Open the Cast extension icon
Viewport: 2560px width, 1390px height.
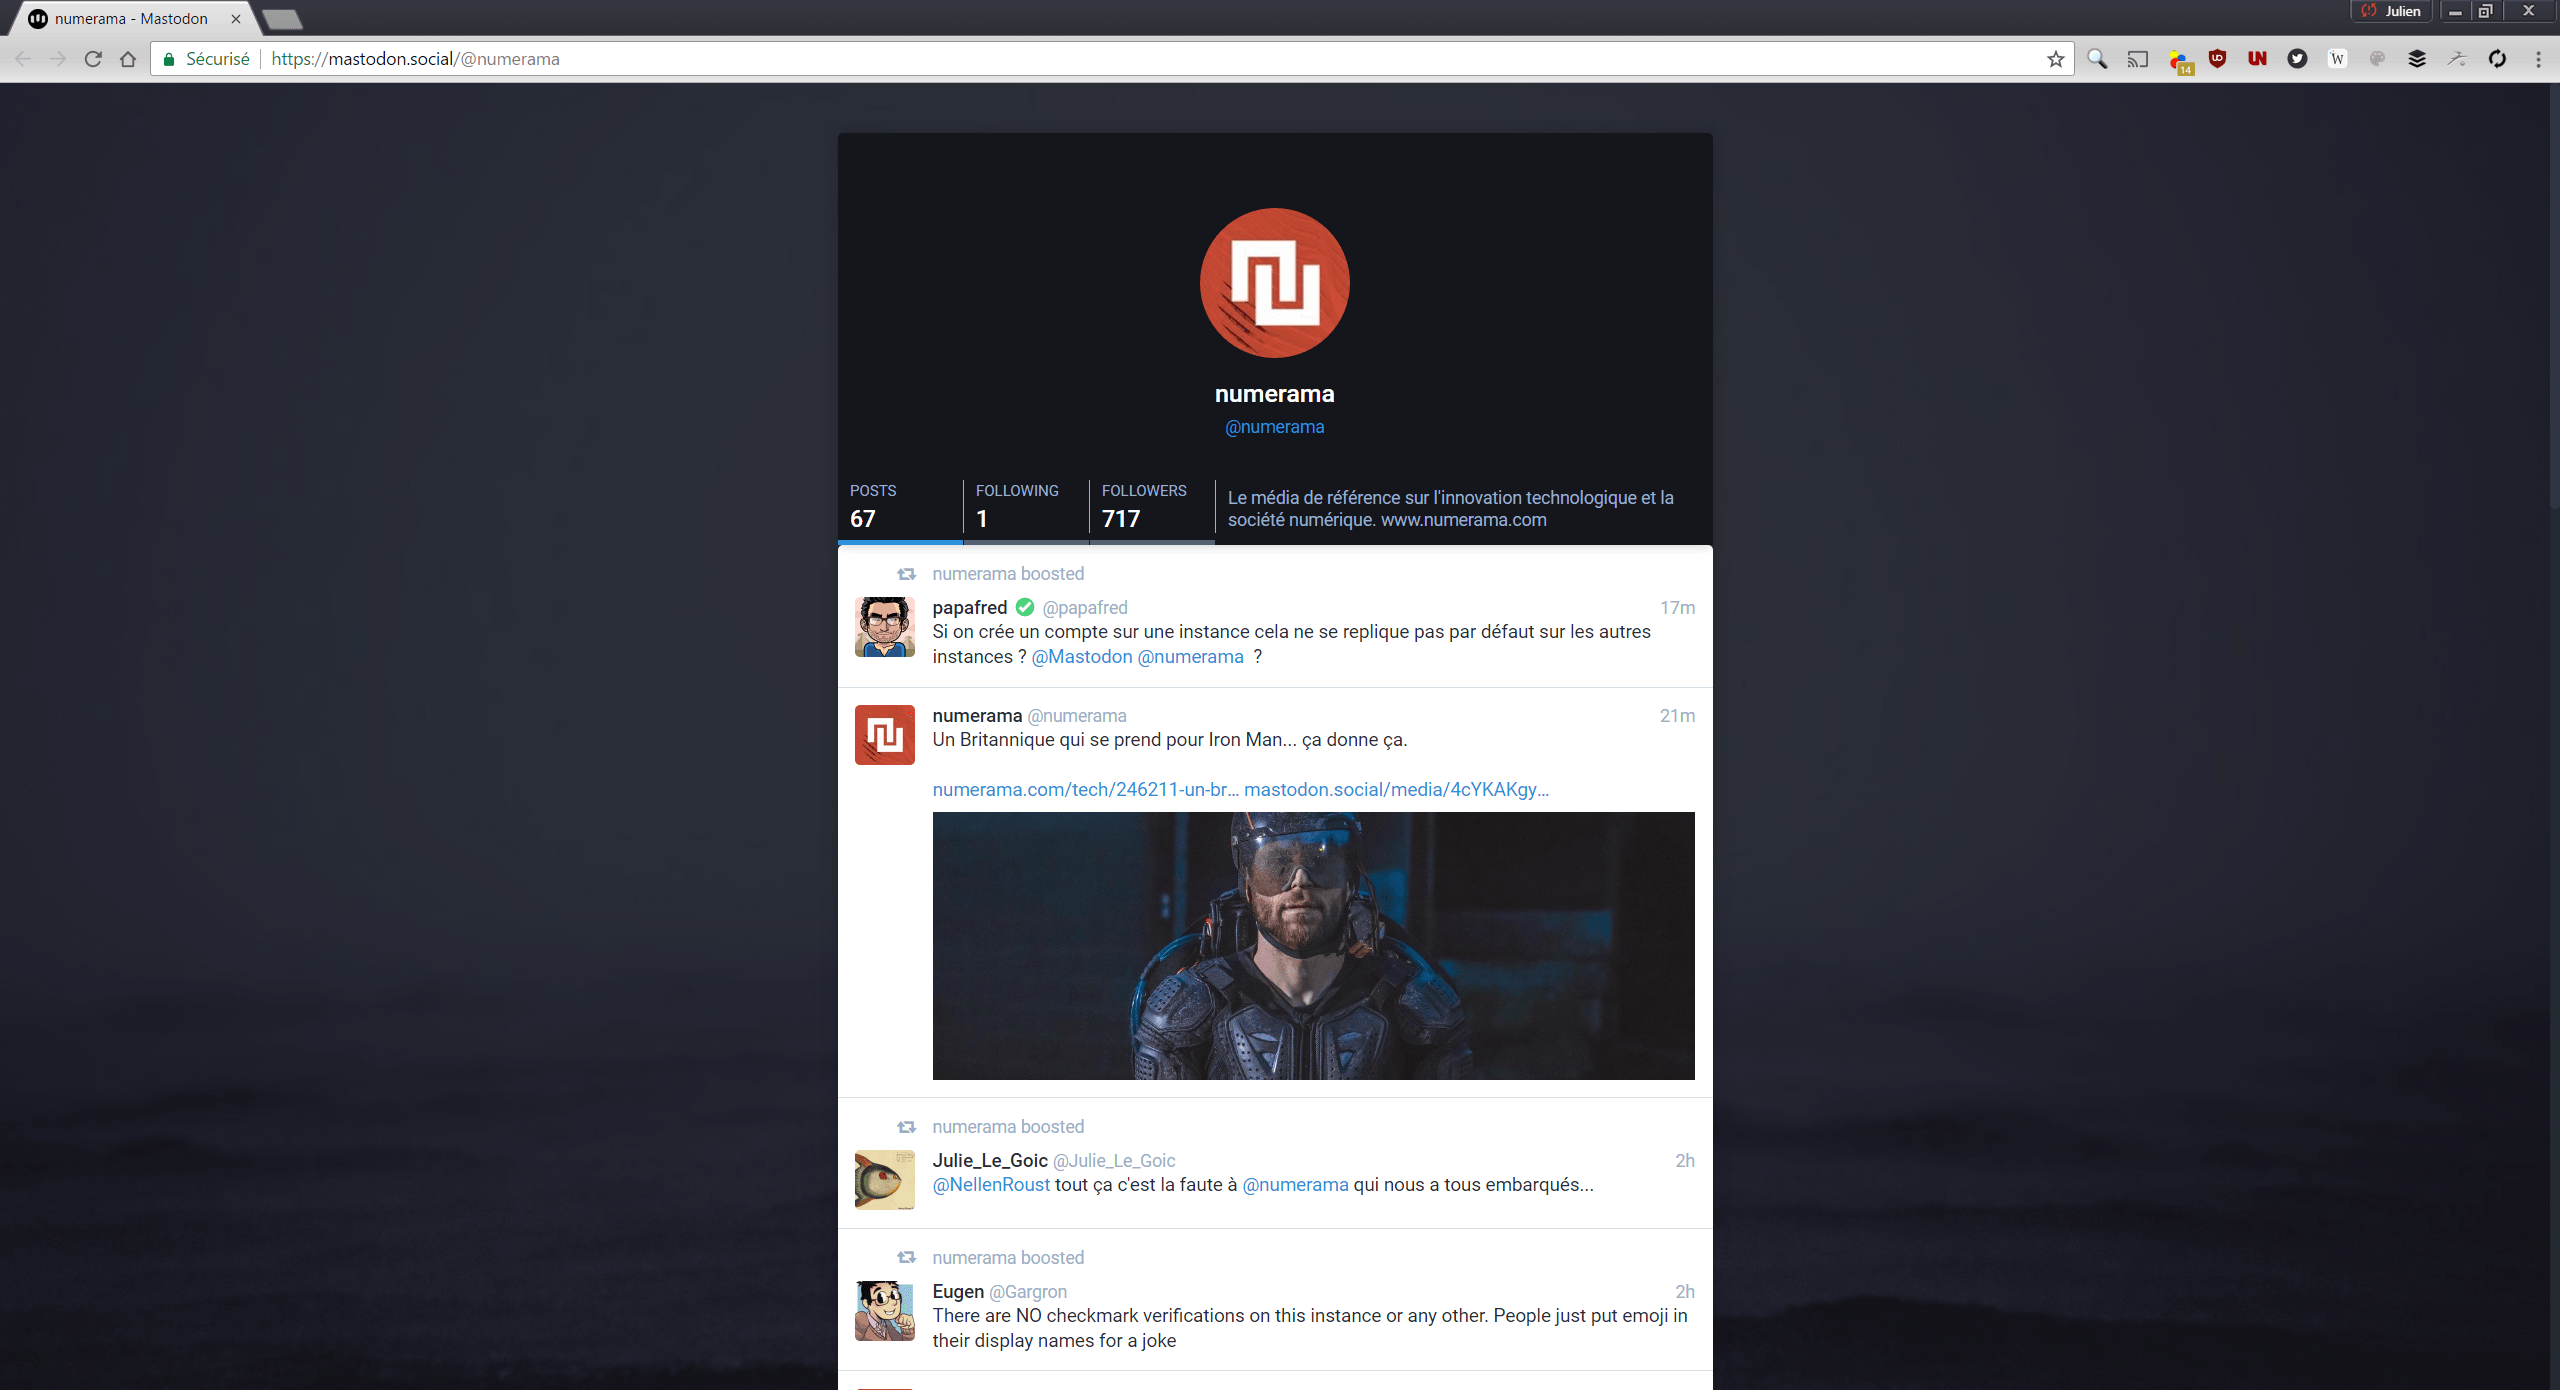coord(2137,59)
